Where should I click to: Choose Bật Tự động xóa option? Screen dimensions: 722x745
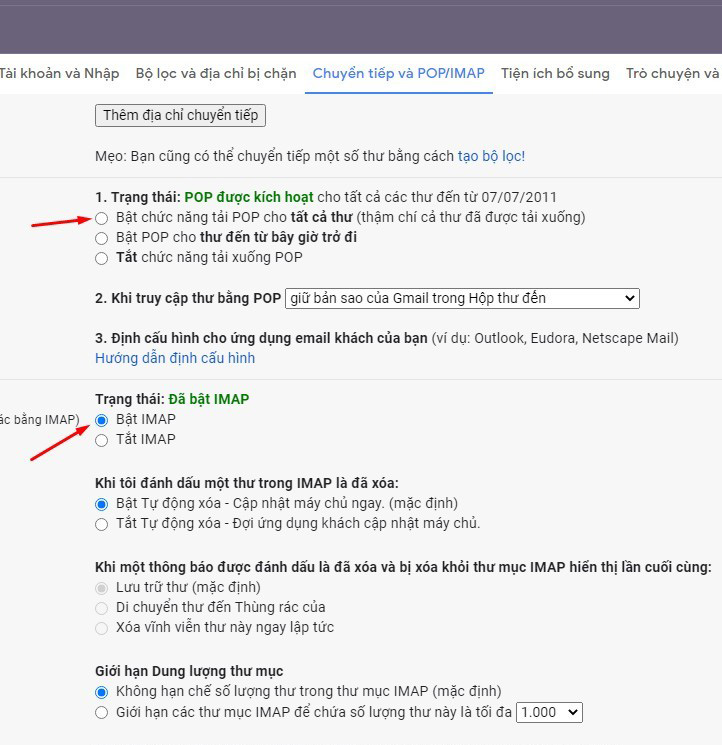coord(102,503)
